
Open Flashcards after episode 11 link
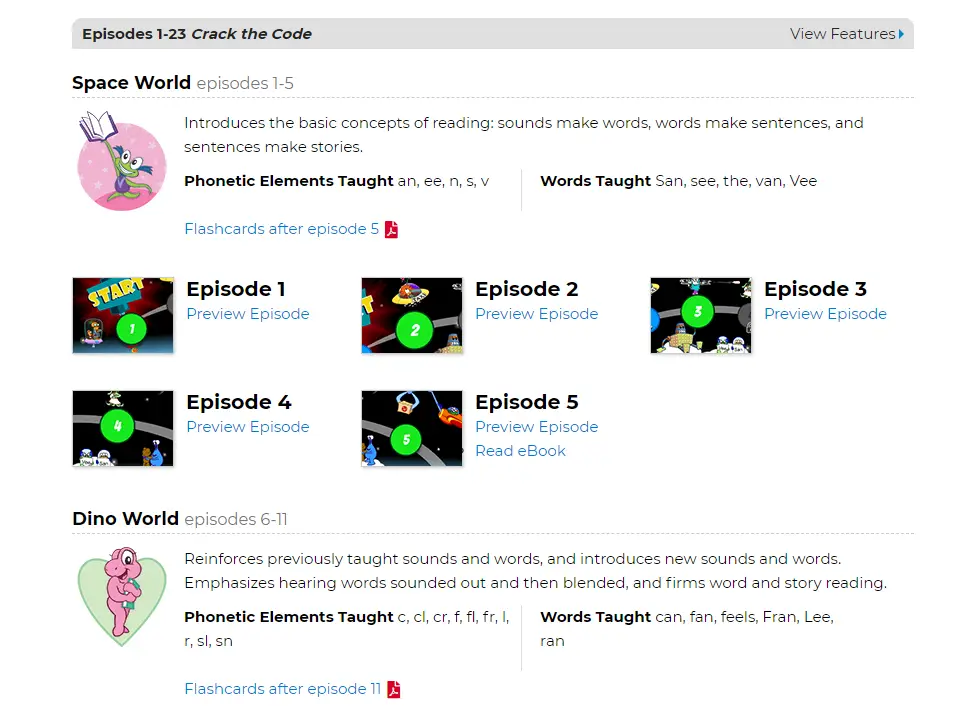pos(282,689)
